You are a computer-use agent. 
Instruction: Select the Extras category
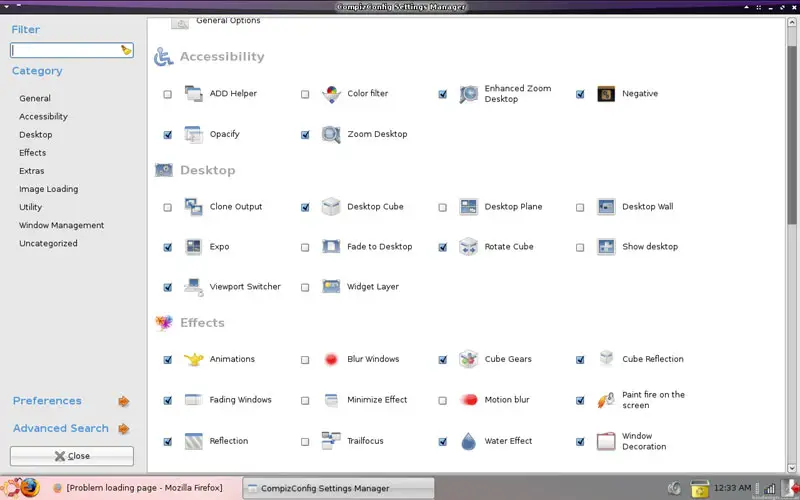click(32, 171)
